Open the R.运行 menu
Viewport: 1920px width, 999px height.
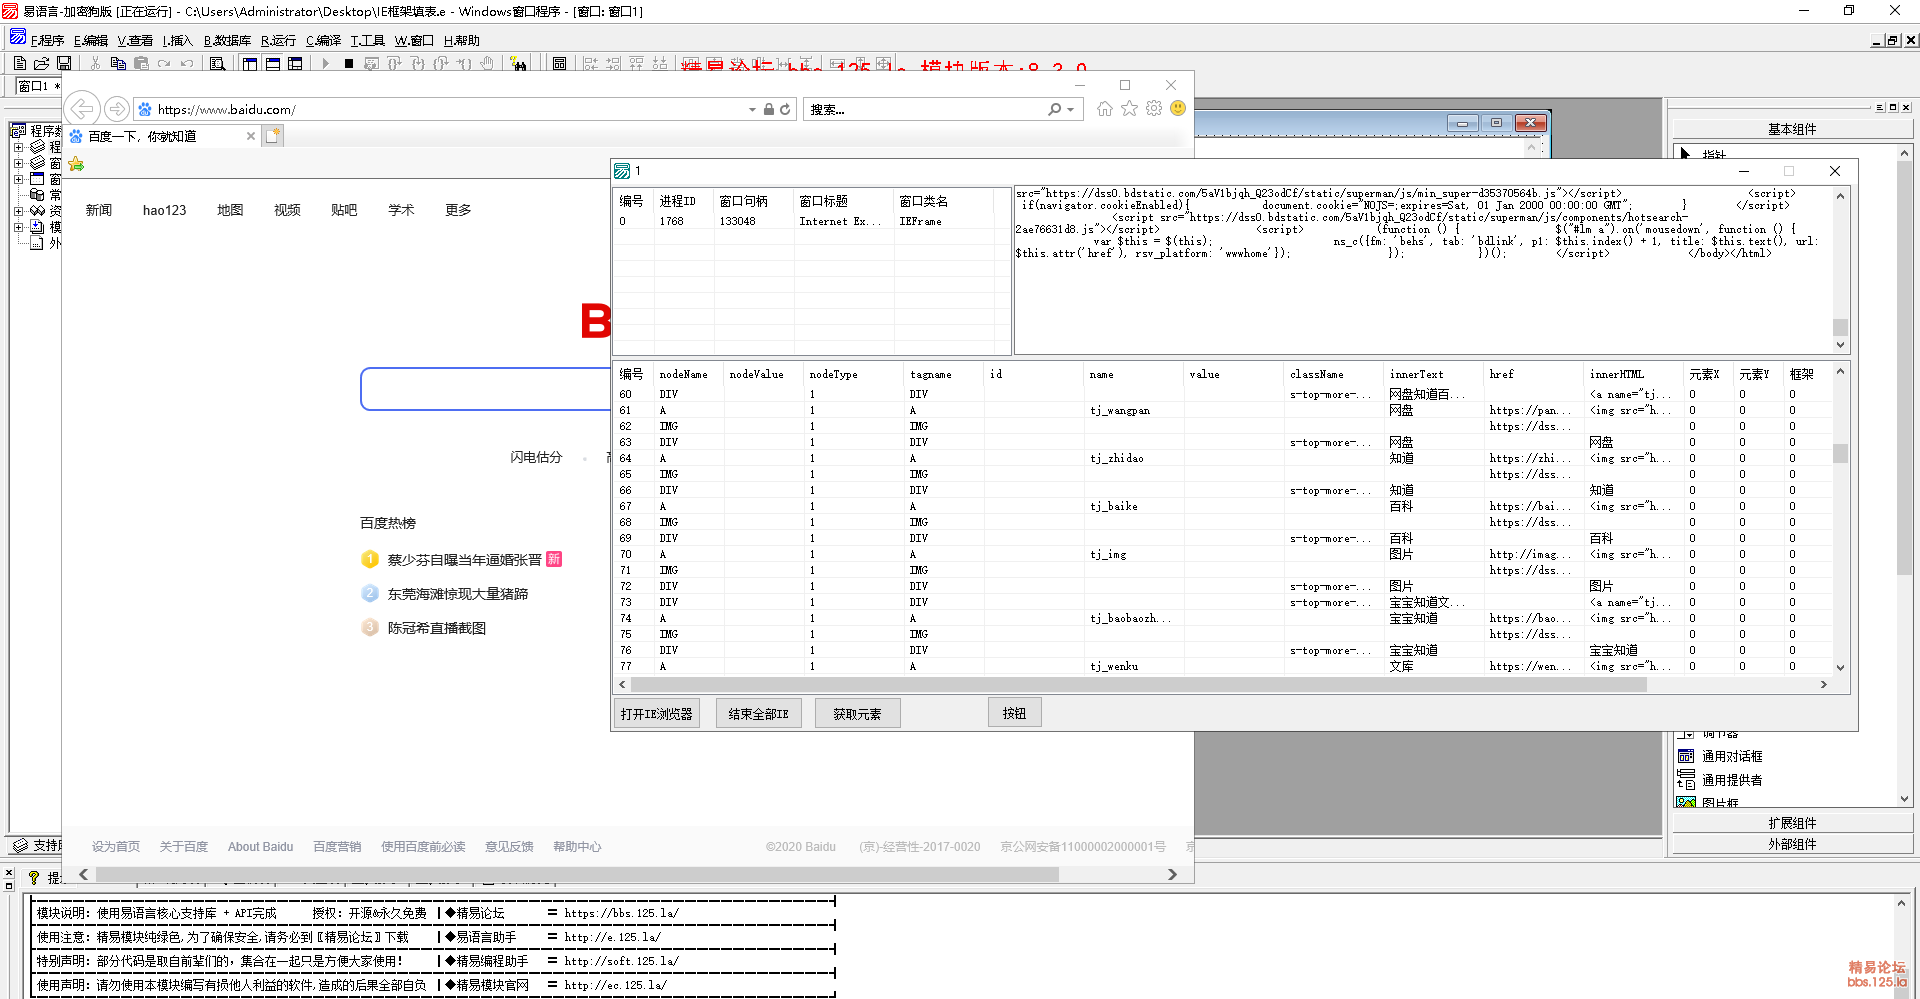tap(279, 40)
